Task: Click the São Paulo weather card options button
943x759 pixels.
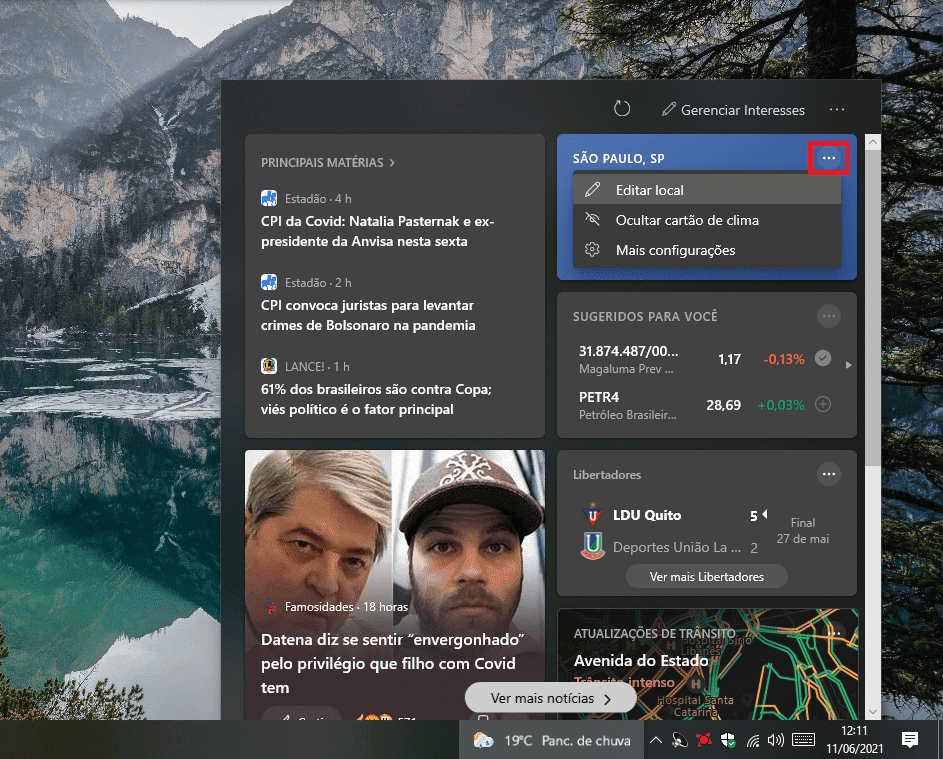Action: coord(829,158)
